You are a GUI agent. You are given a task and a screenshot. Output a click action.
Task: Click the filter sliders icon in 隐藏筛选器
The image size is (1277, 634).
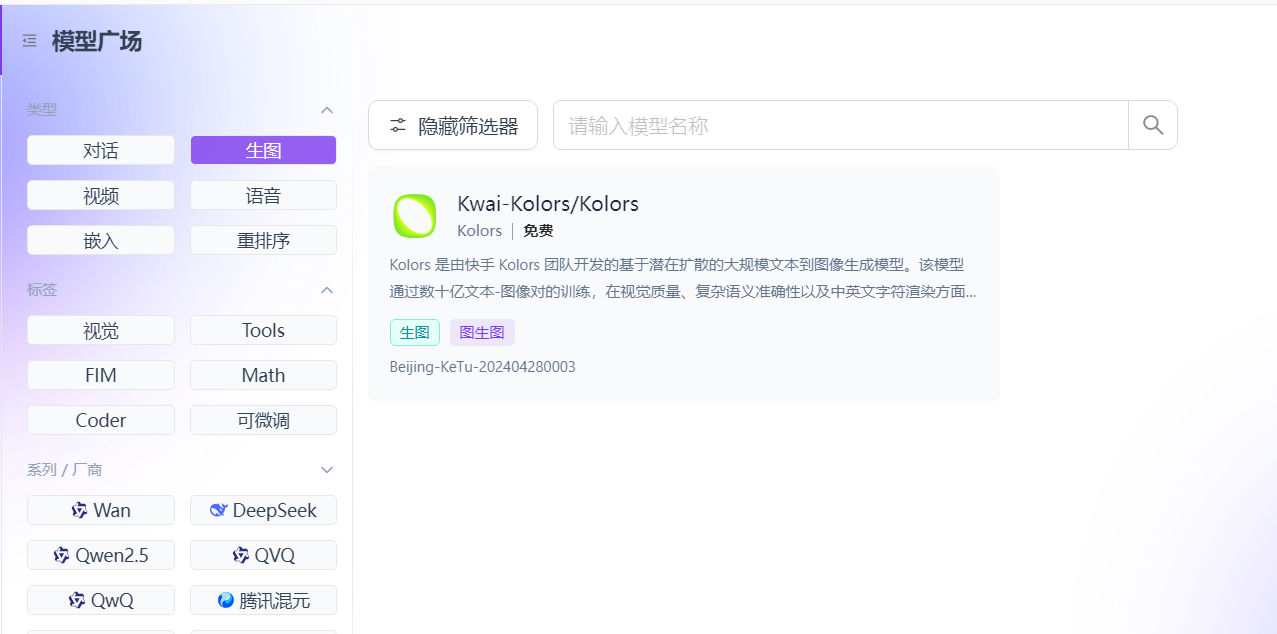coord(398,125)
